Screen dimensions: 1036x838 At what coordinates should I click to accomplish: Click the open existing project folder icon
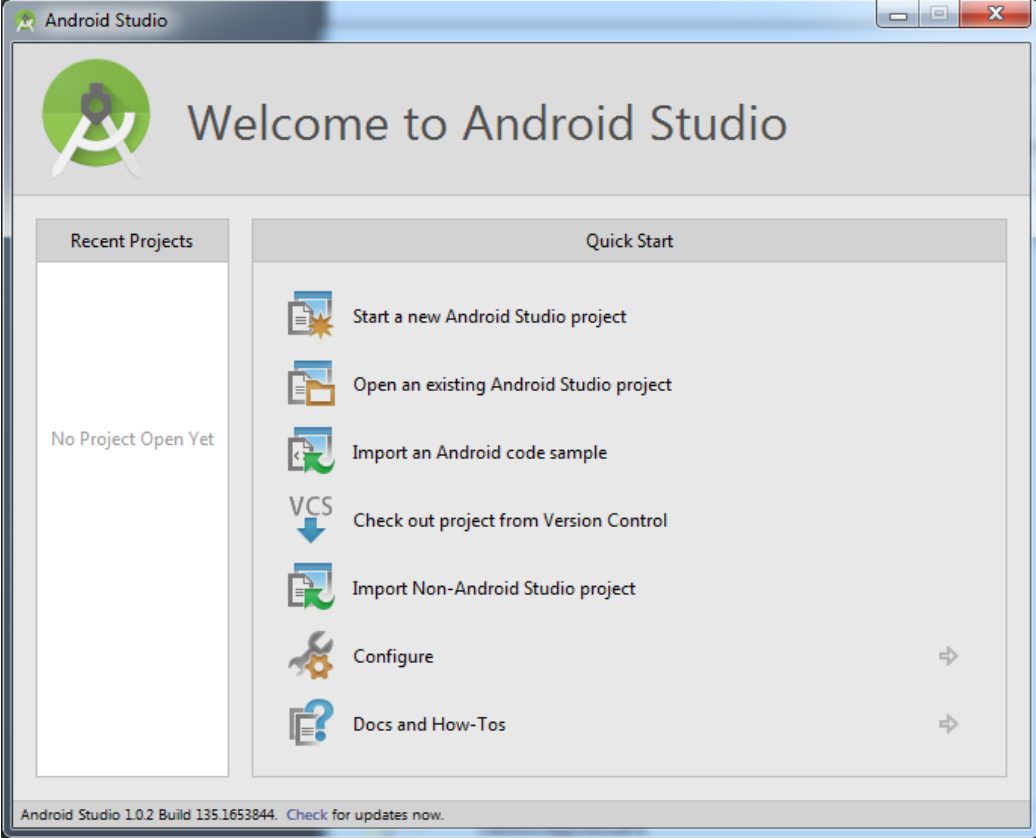(x=311, y=383)
